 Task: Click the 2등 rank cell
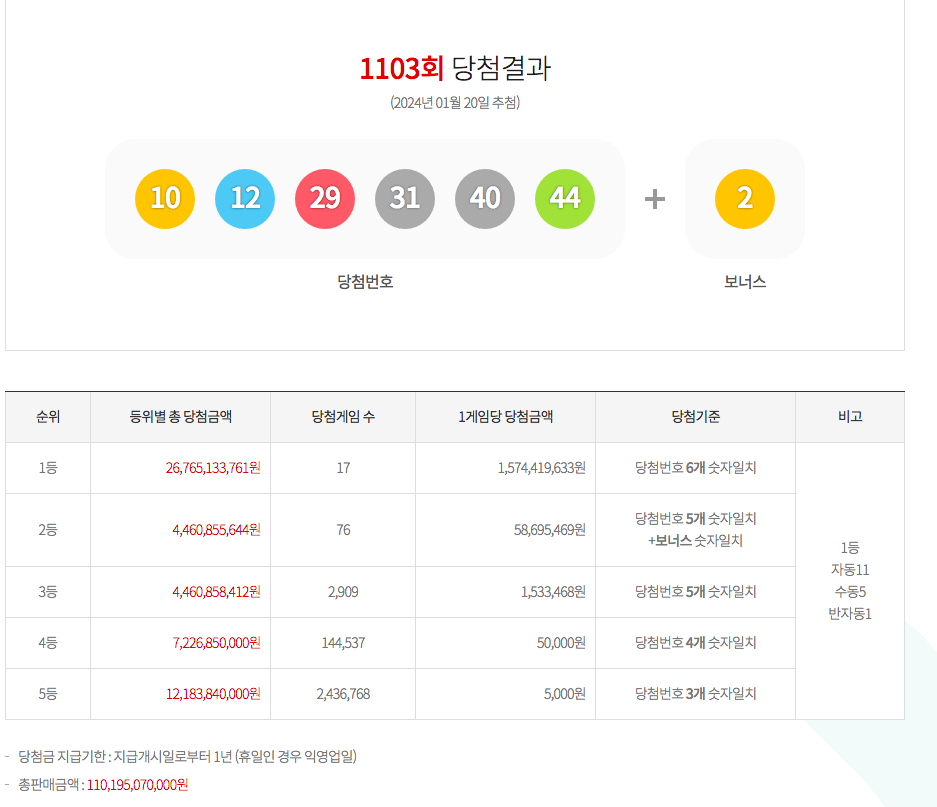[48, 530]
